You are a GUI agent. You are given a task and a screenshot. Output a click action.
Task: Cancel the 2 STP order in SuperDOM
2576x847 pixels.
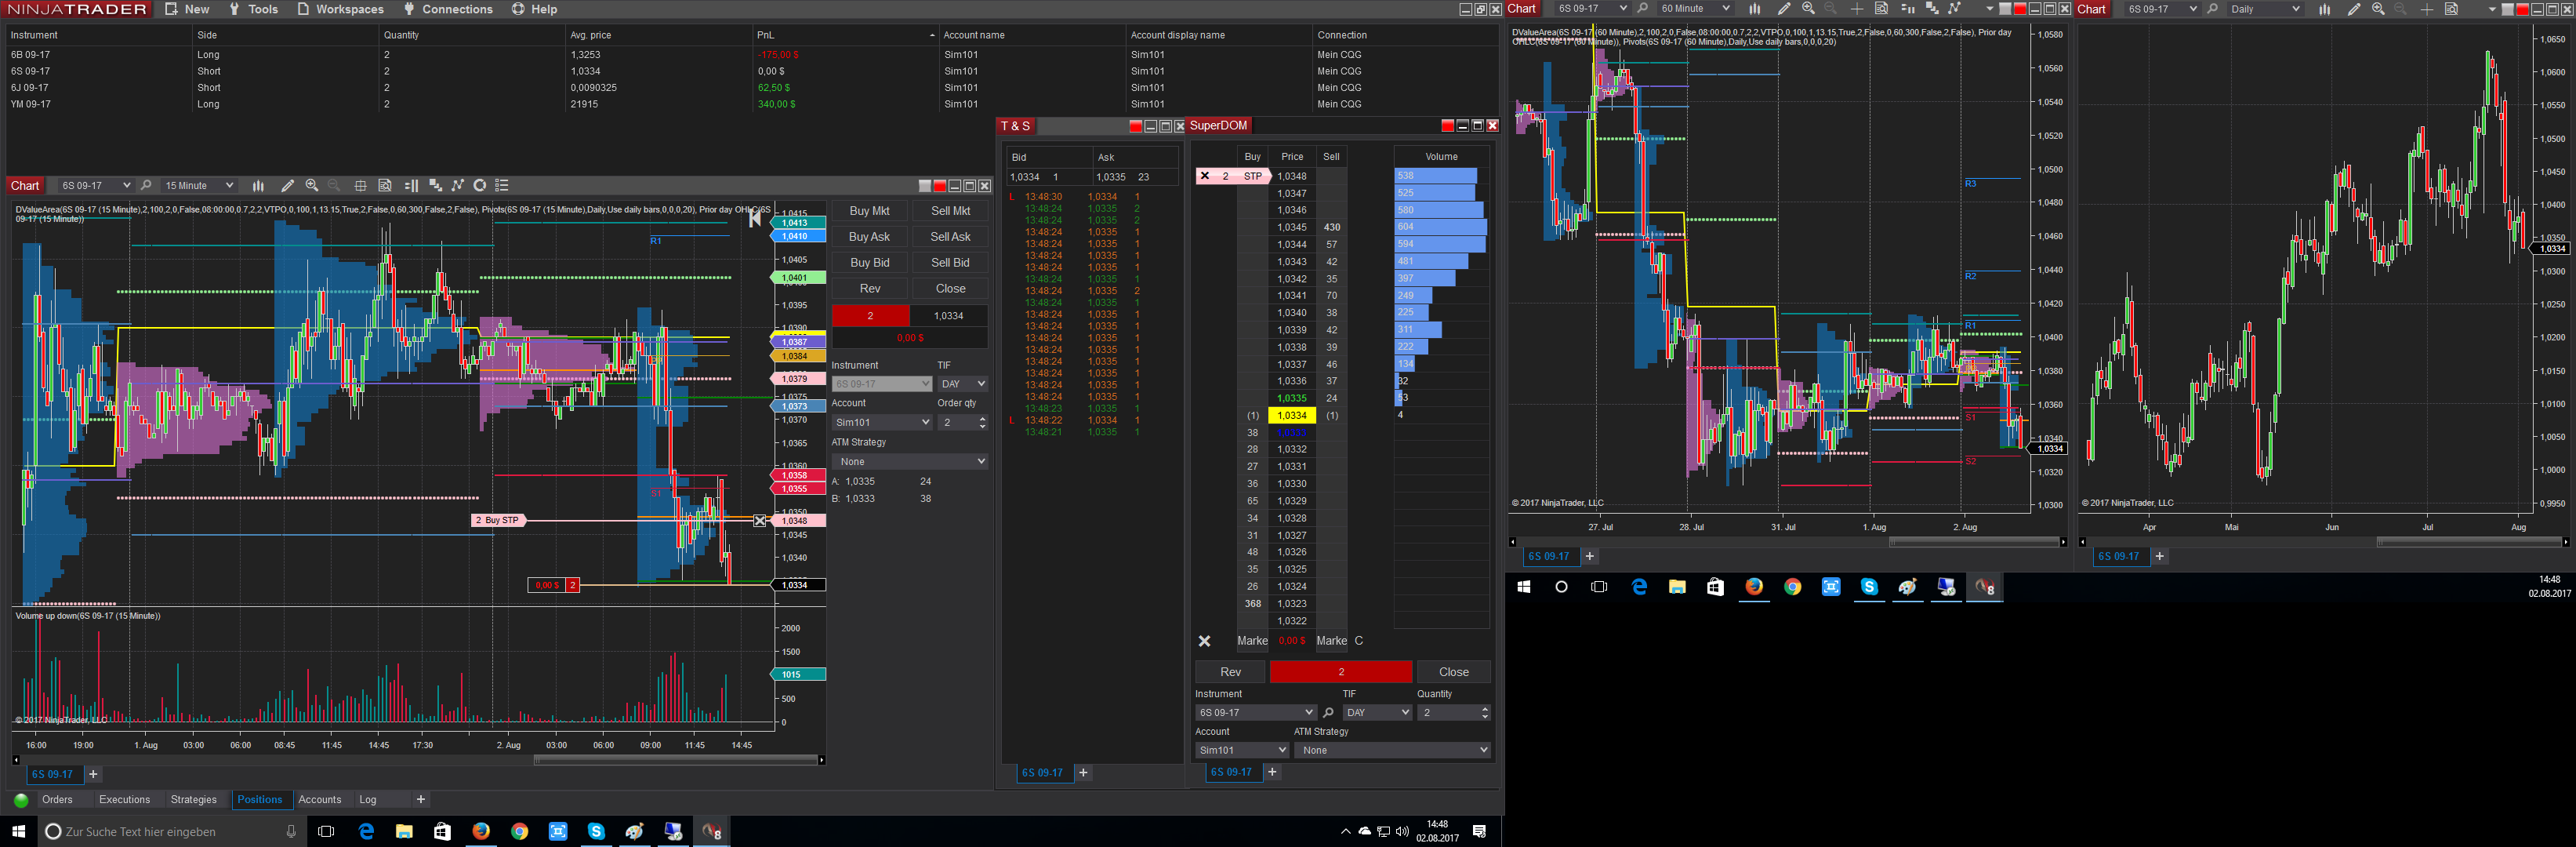pos(1205,176)
